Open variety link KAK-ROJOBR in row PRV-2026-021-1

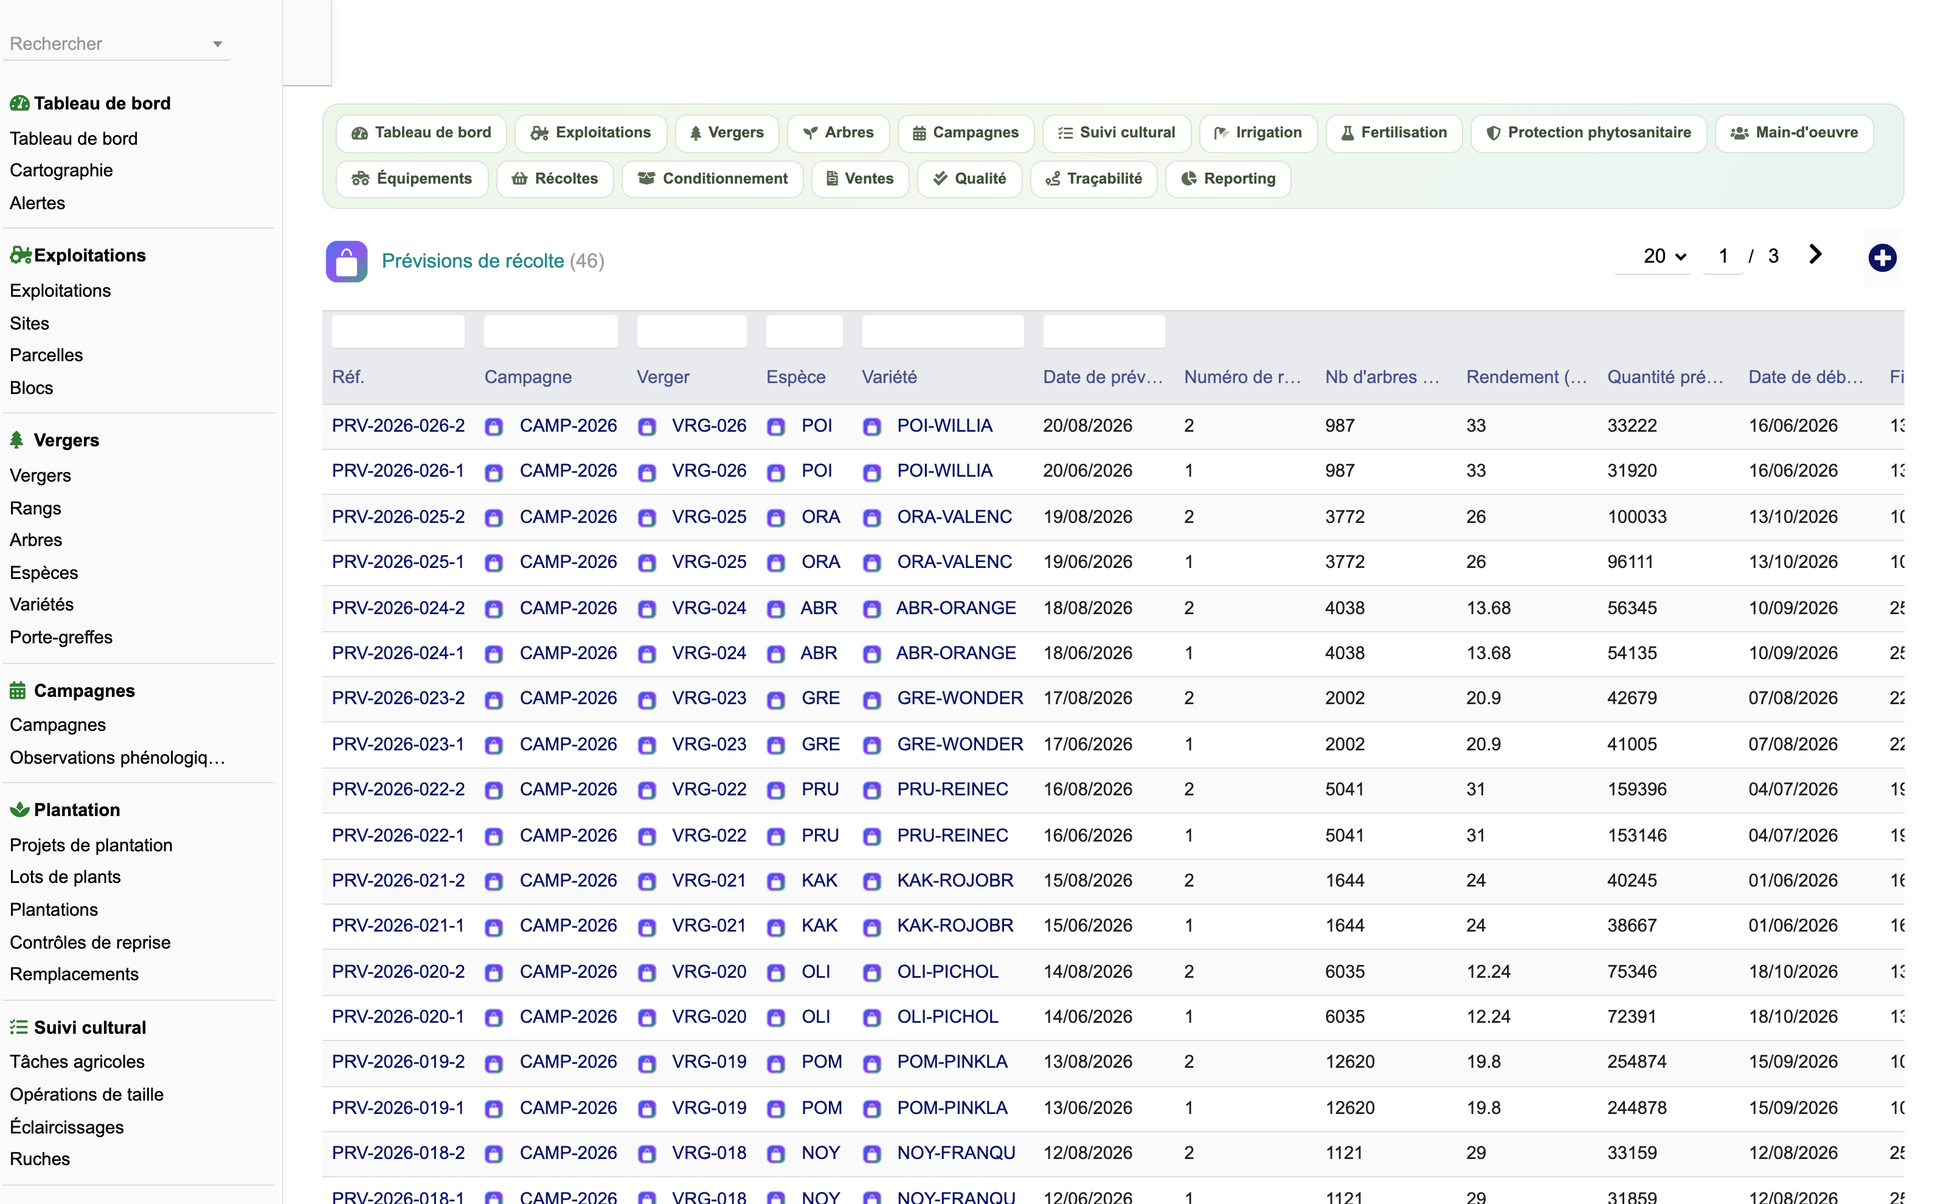coord(955,926)
